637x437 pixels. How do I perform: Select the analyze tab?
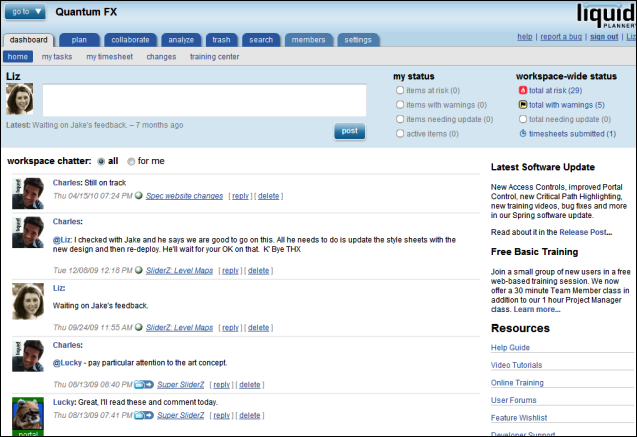tap(181, 40)
